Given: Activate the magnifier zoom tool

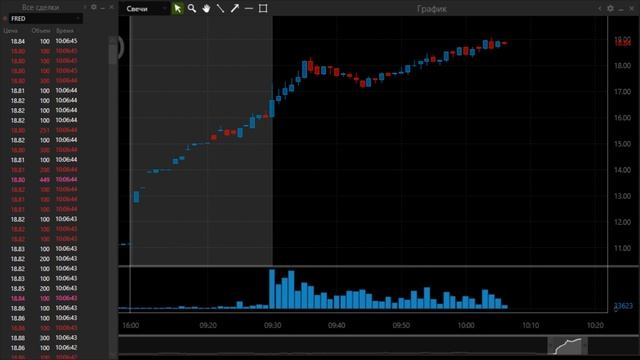Looking at the screenshot, I should pyautogui.click(x=192, y=8).
